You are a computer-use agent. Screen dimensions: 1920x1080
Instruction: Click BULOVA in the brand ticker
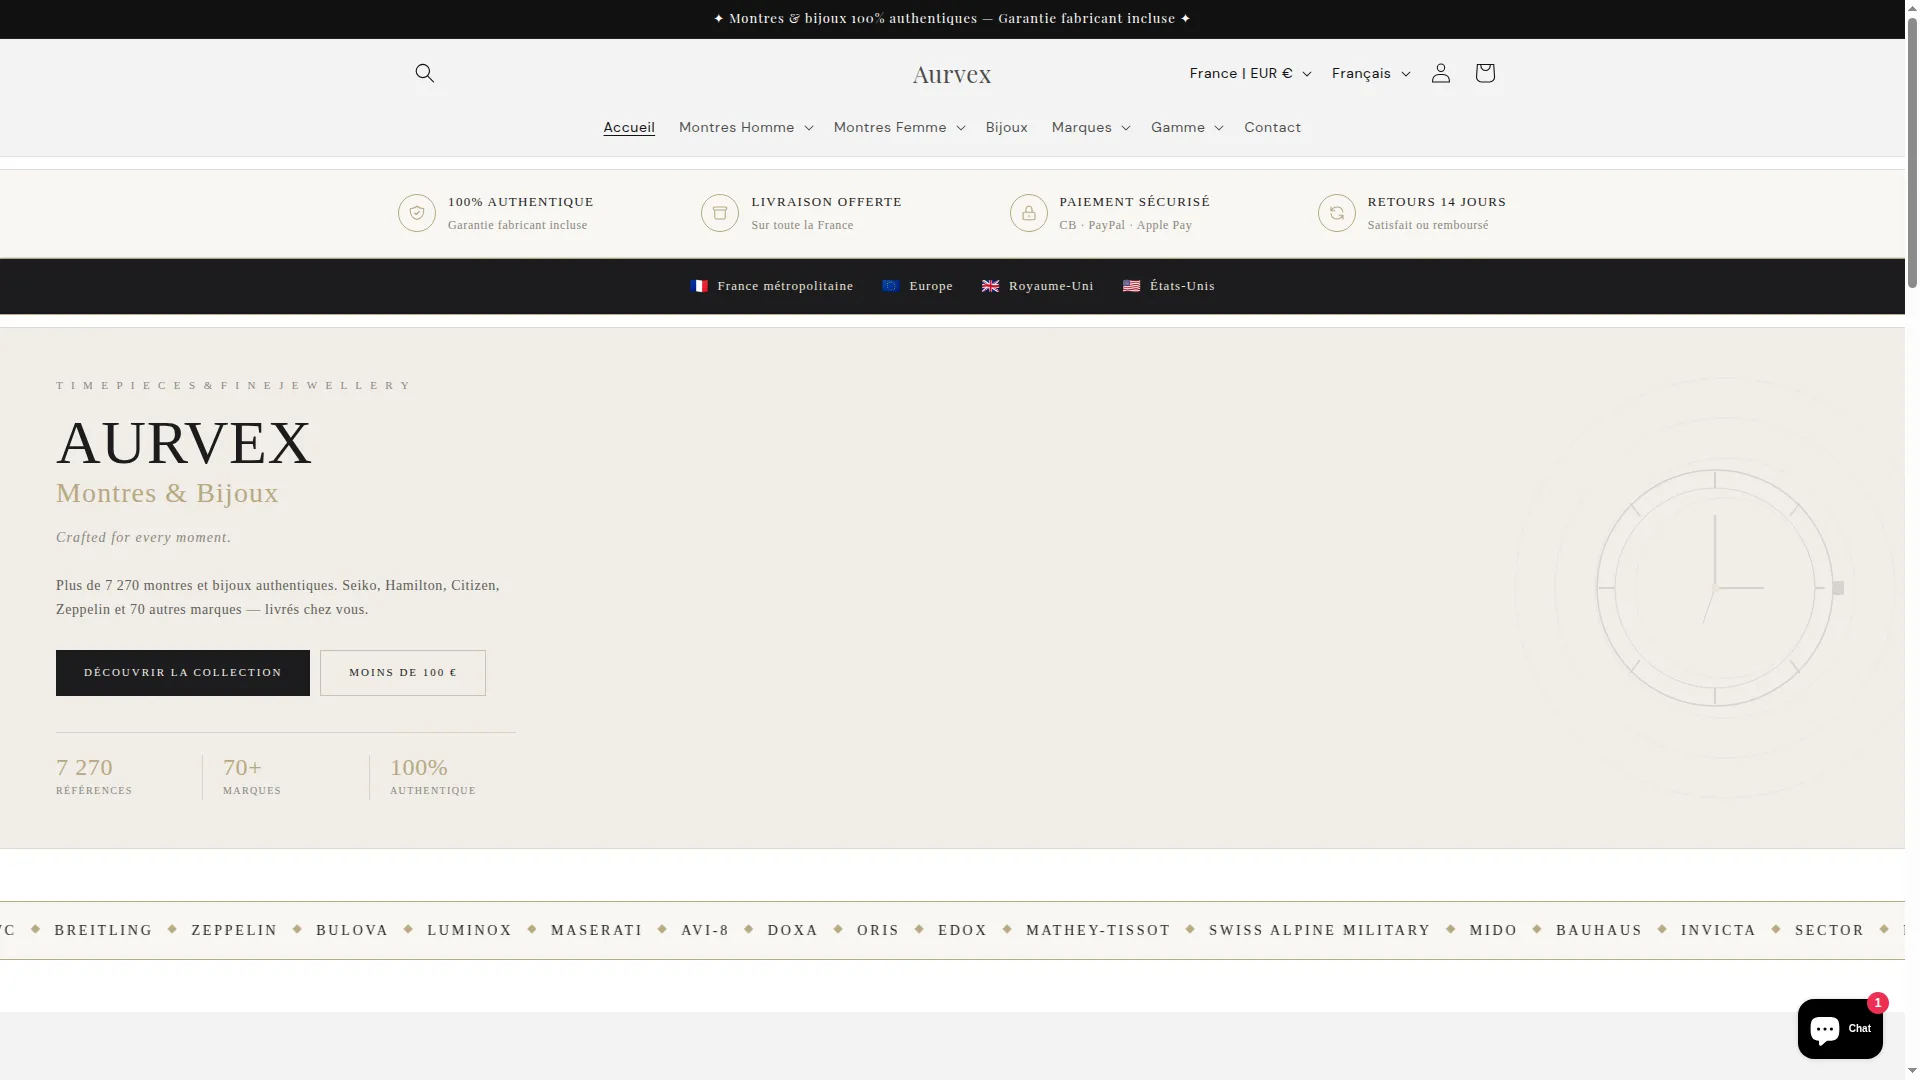[x=352, y=930]
